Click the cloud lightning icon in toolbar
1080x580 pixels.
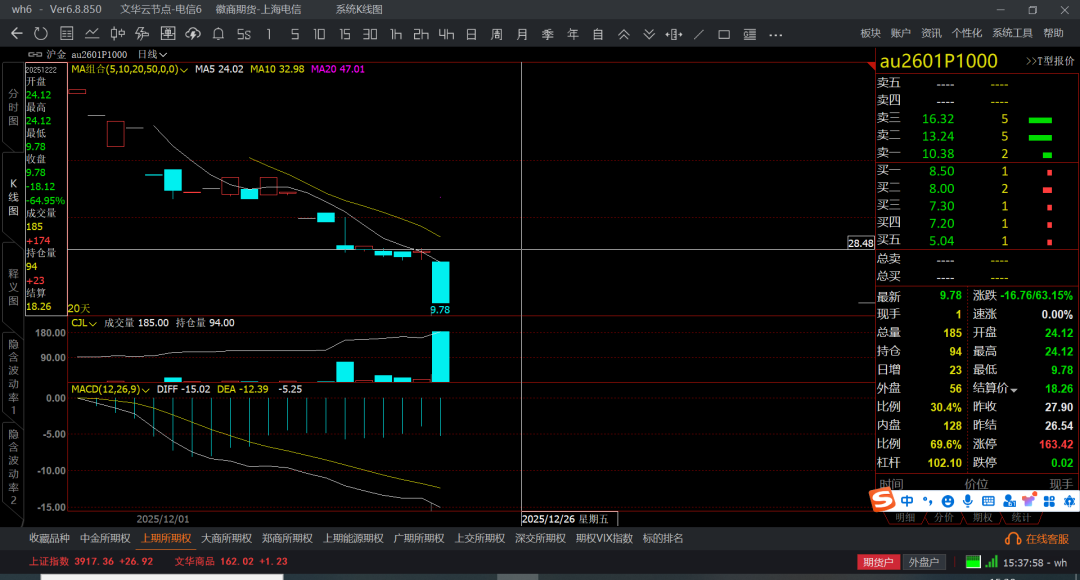point(193,34)
